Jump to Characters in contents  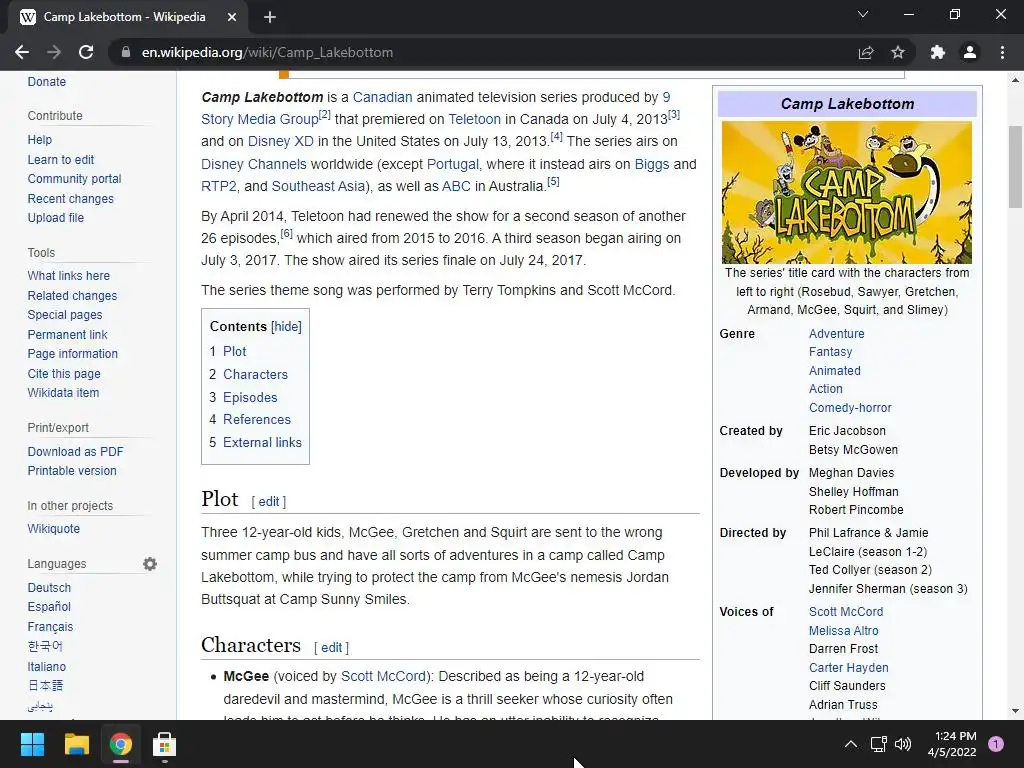(255, 374)
